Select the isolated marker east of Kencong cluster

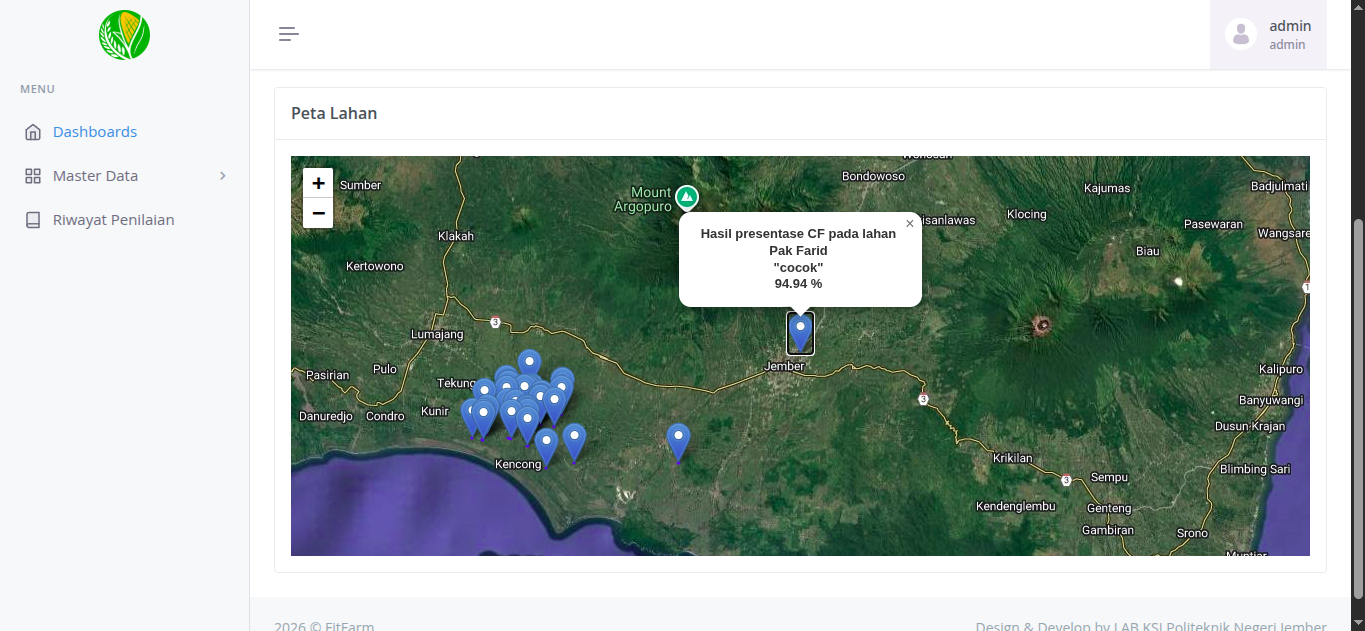(678, 441)
